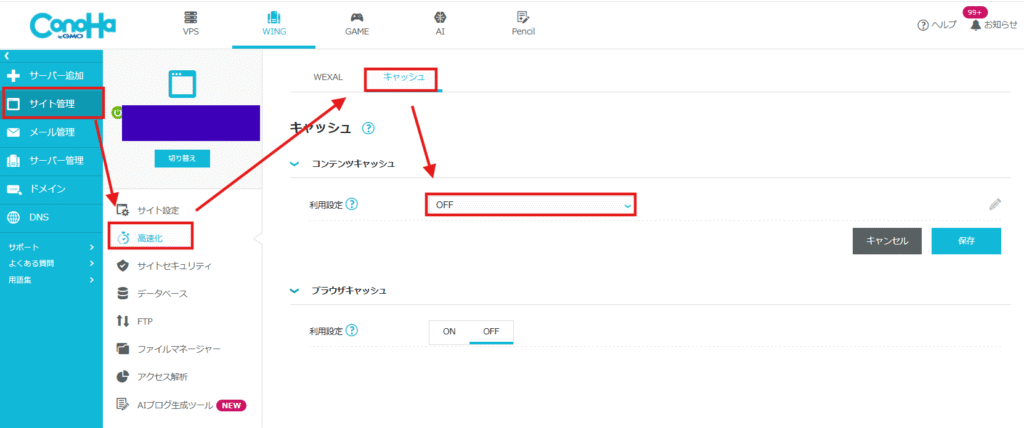Open the 利用設定 OFF dropdown
The width and height of the screenshot is (1024, 428).
tap(530, 205)
